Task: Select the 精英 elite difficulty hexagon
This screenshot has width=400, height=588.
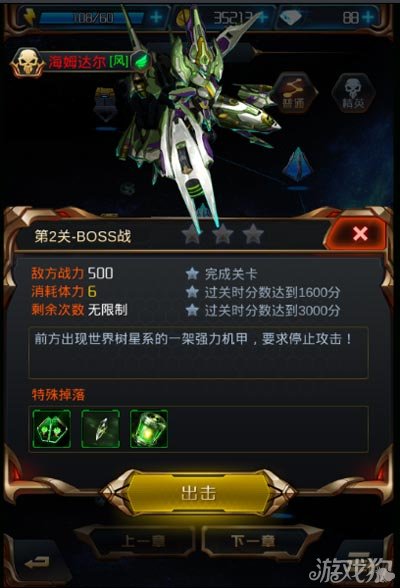Action: pos(354,93)
